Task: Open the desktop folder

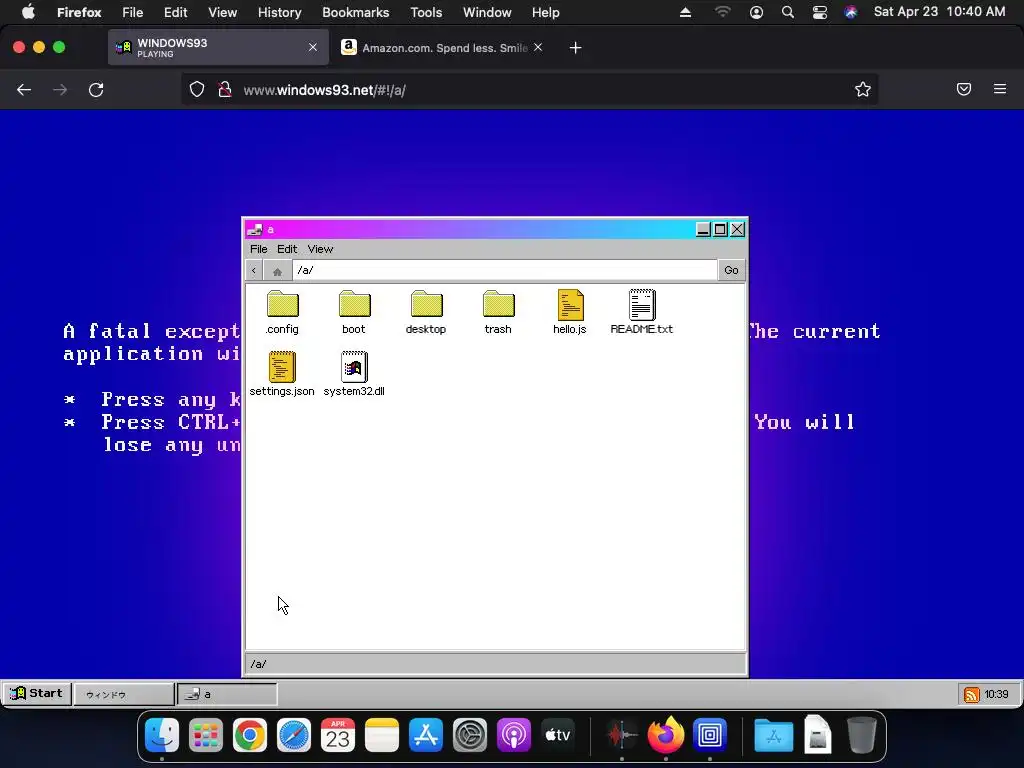Action: click(426, 313)
